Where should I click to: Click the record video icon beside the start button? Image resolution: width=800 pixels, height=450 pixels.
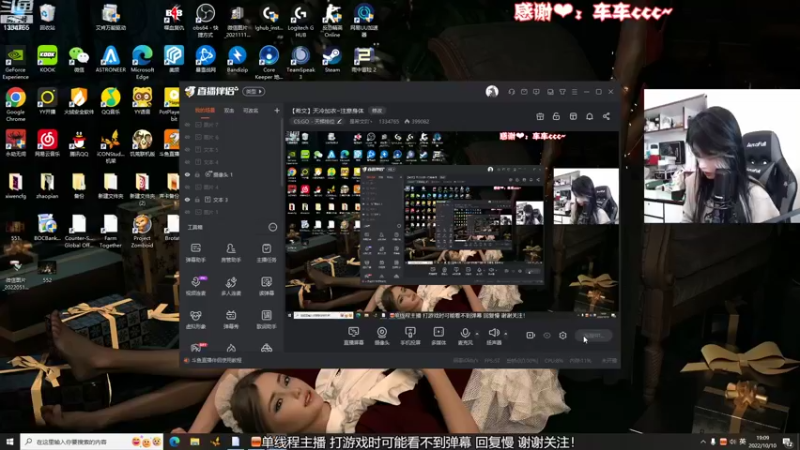coord(531,335)
